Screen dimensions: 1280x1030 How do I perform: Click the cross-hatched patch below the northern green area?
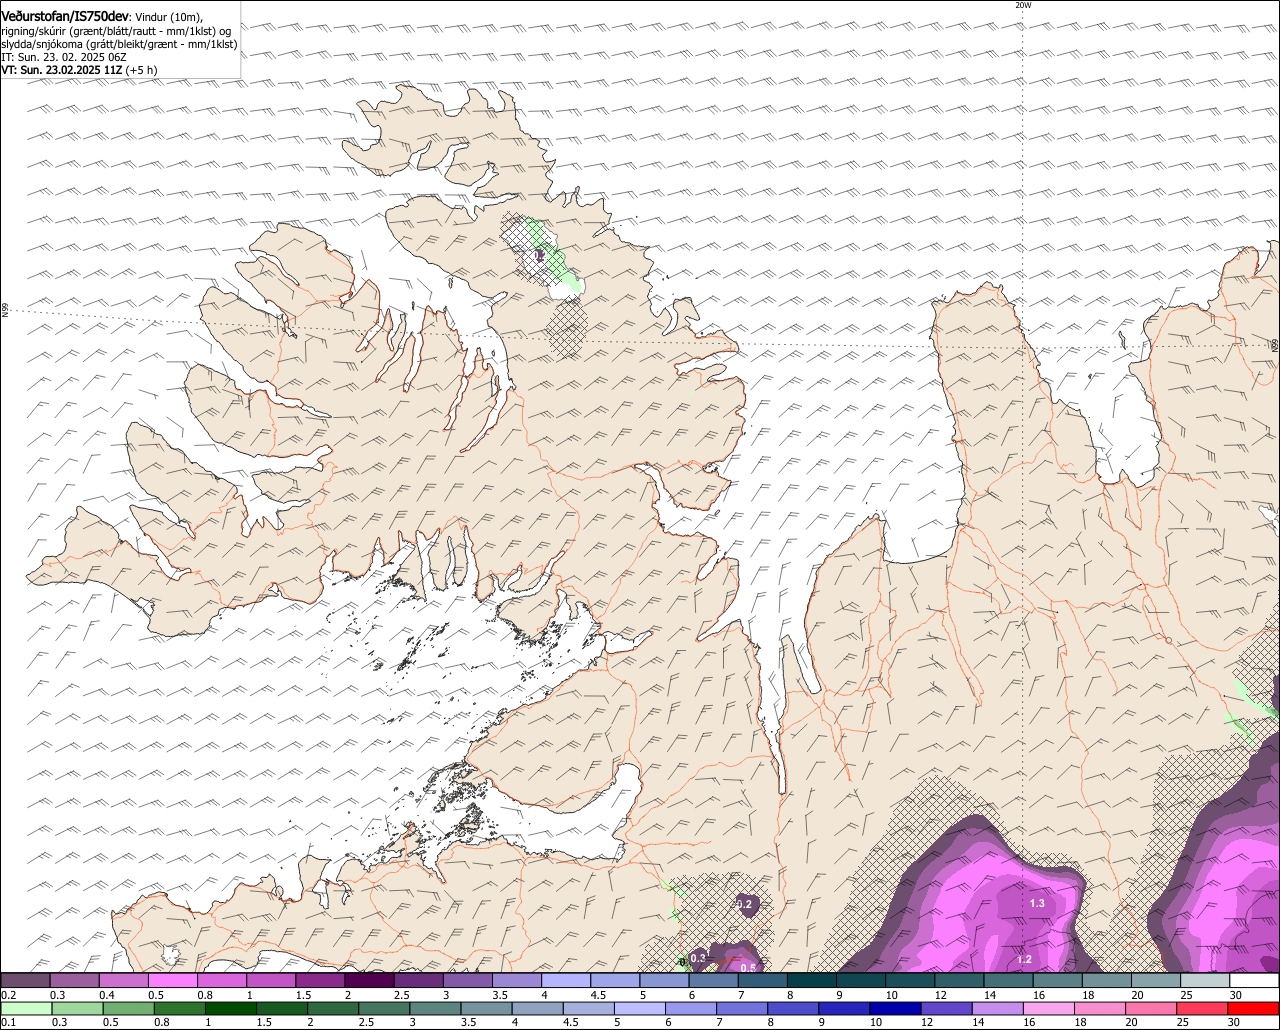pyautogui.click(x=567, y=328)
